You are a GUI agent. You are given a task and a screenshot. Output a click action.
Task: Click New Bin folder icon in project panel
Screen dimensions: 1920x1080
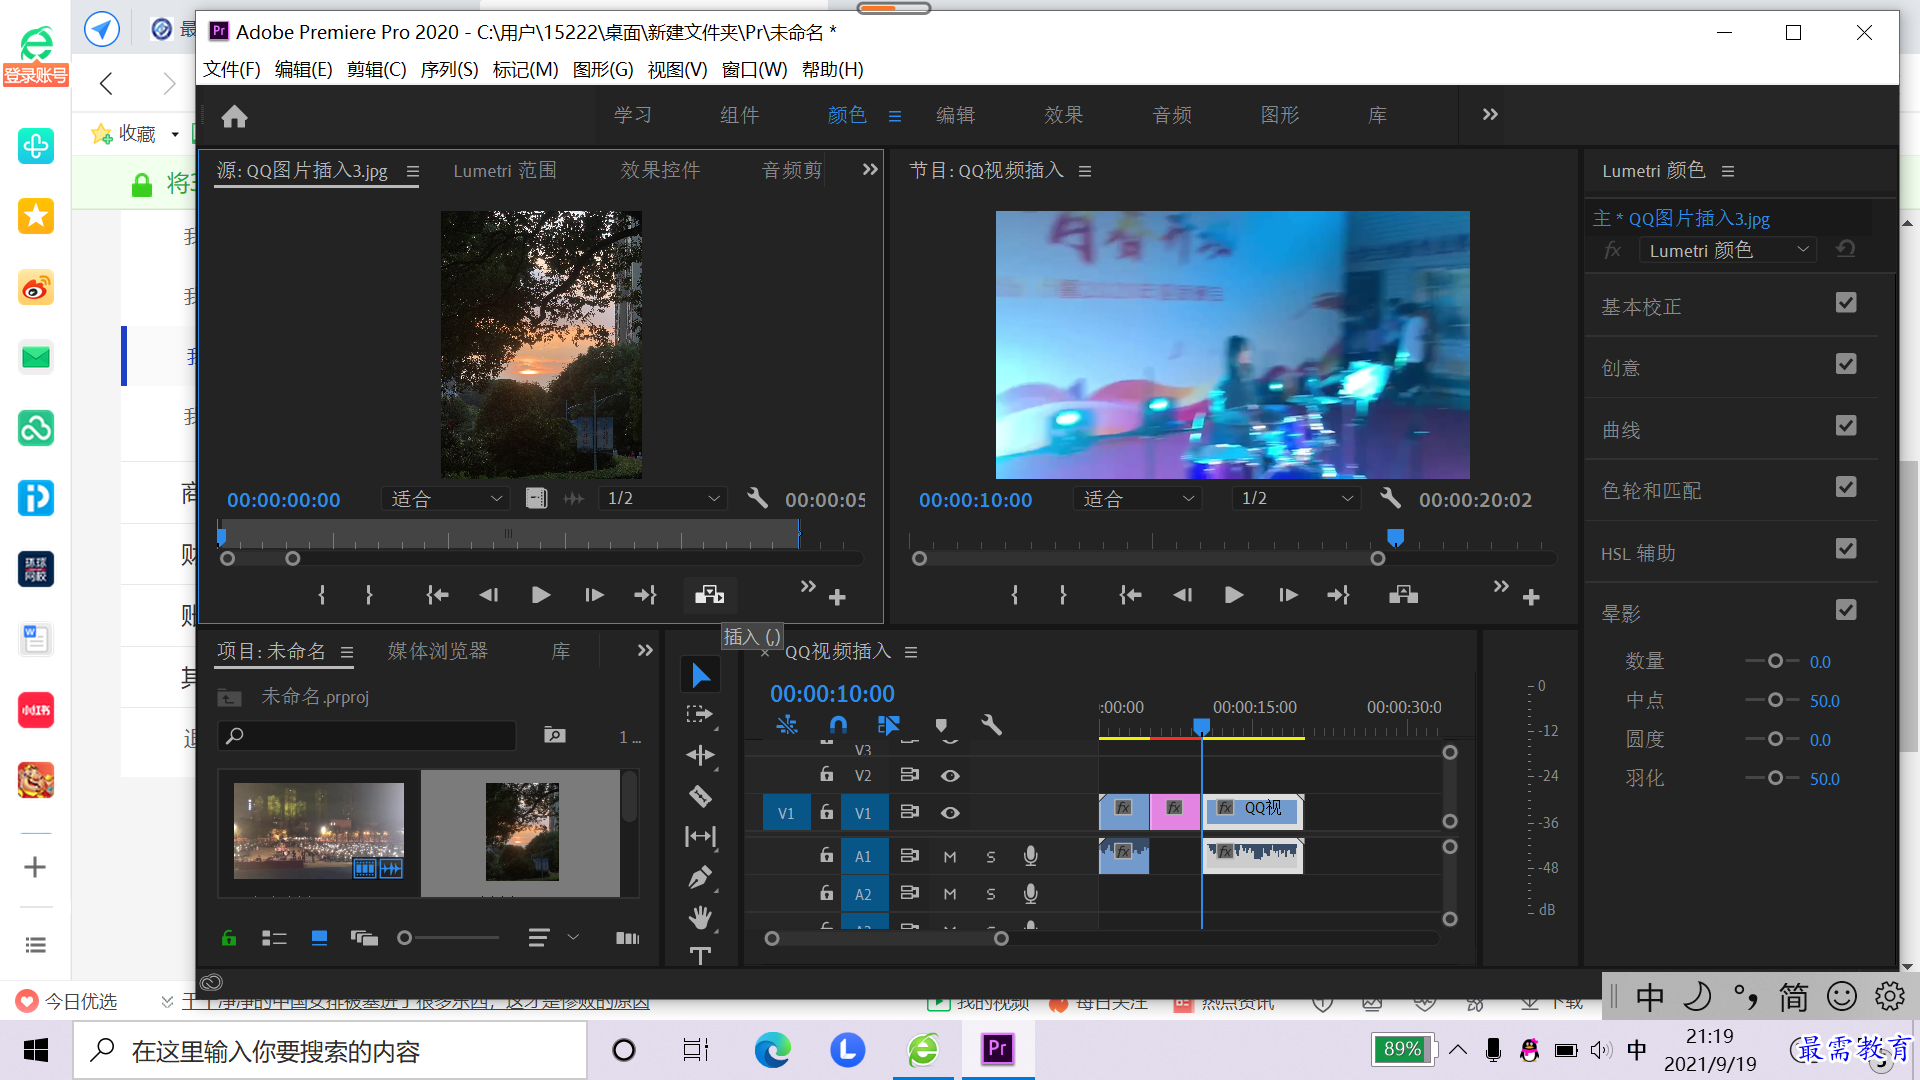pyautogui.click(x=555, y=736)
